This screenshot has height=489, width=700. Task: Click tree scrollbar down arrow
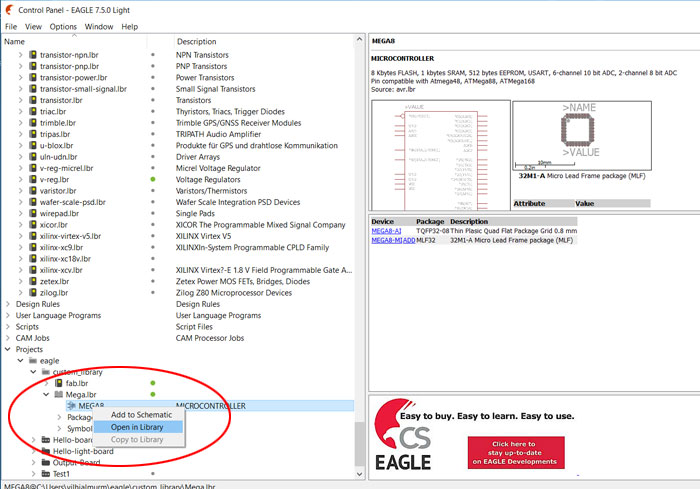(359, 474)
